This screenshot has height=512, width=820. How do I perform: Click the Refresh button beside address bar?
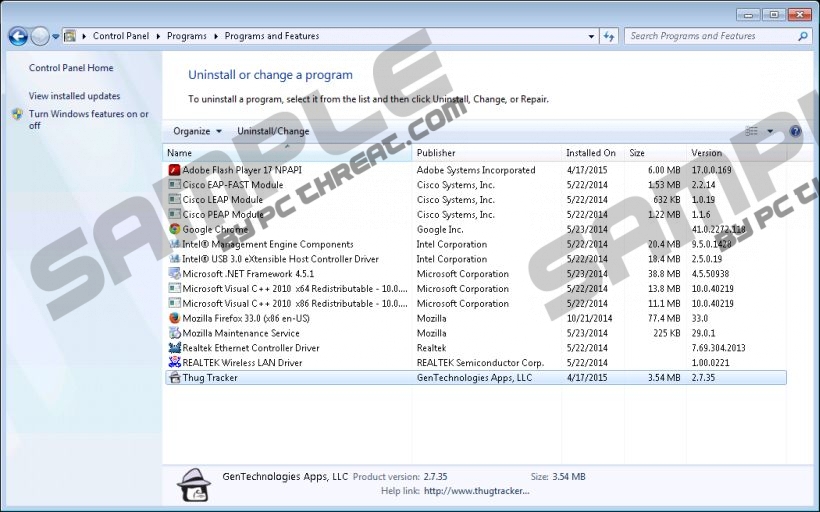click(609, 37)
